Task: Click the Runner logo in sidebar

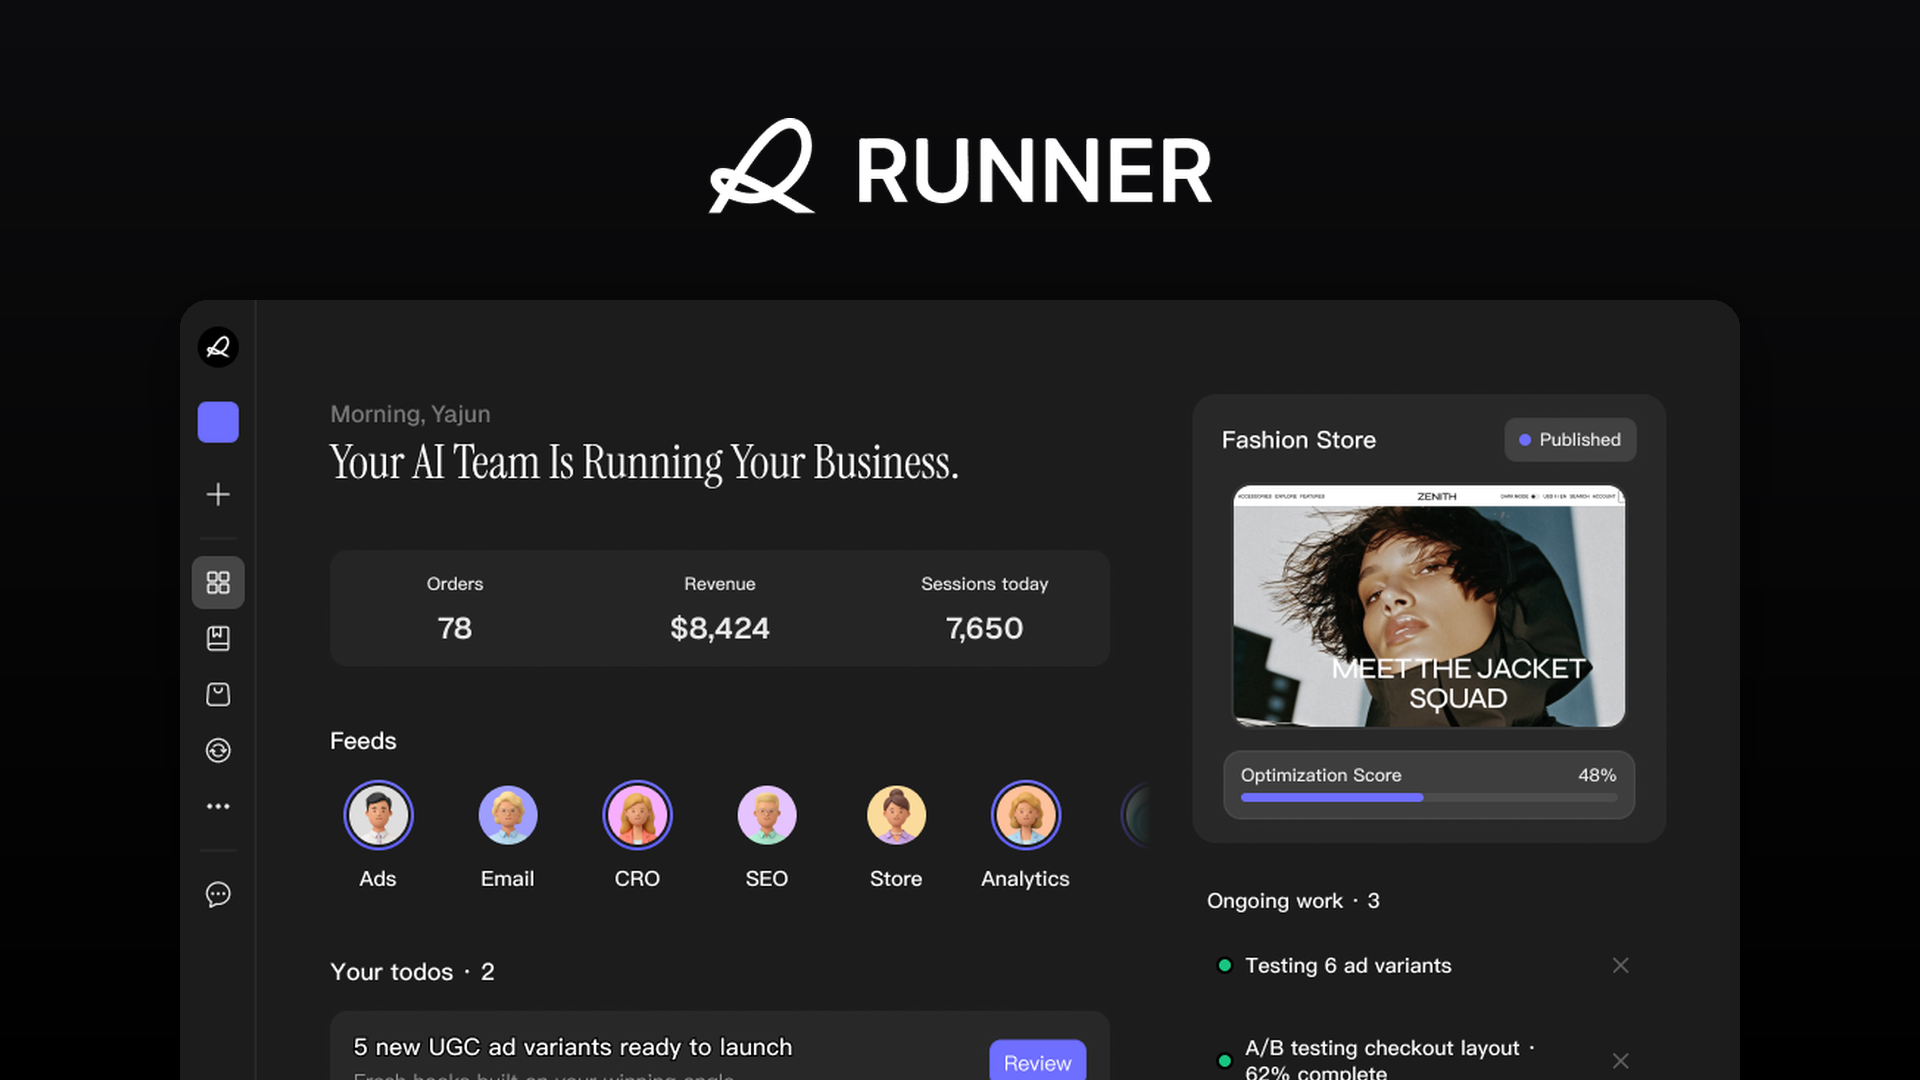Action: point(218,347)
